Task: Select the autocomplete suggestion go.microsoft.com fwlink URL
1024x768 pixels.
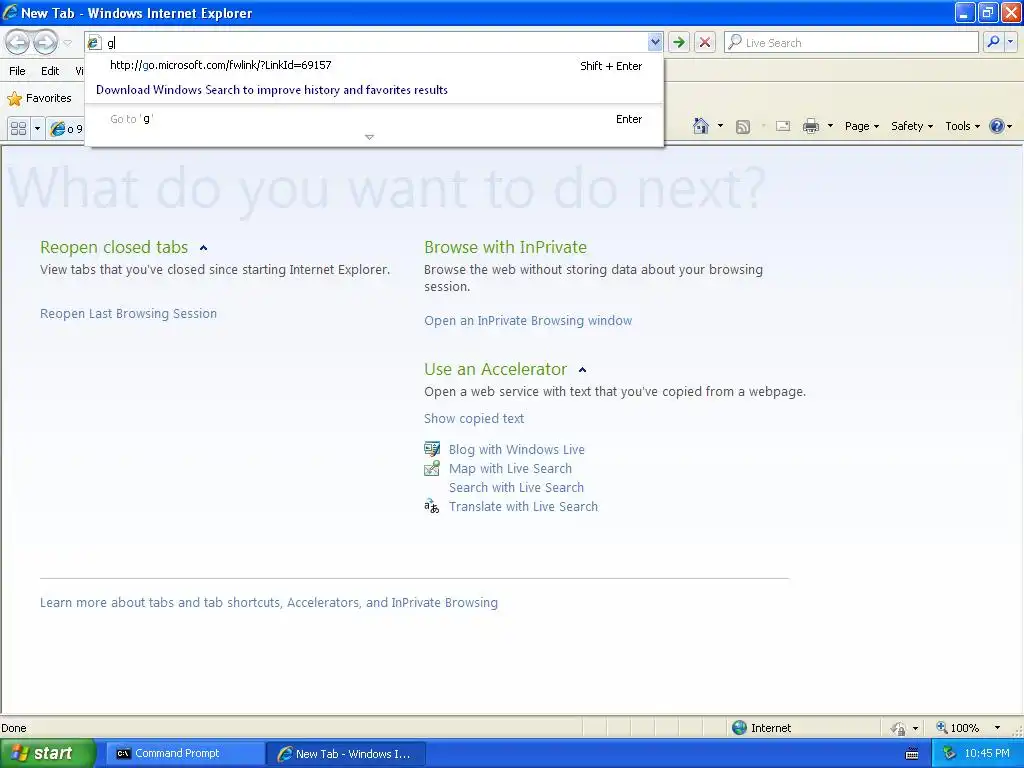Action: coord(375,65)
